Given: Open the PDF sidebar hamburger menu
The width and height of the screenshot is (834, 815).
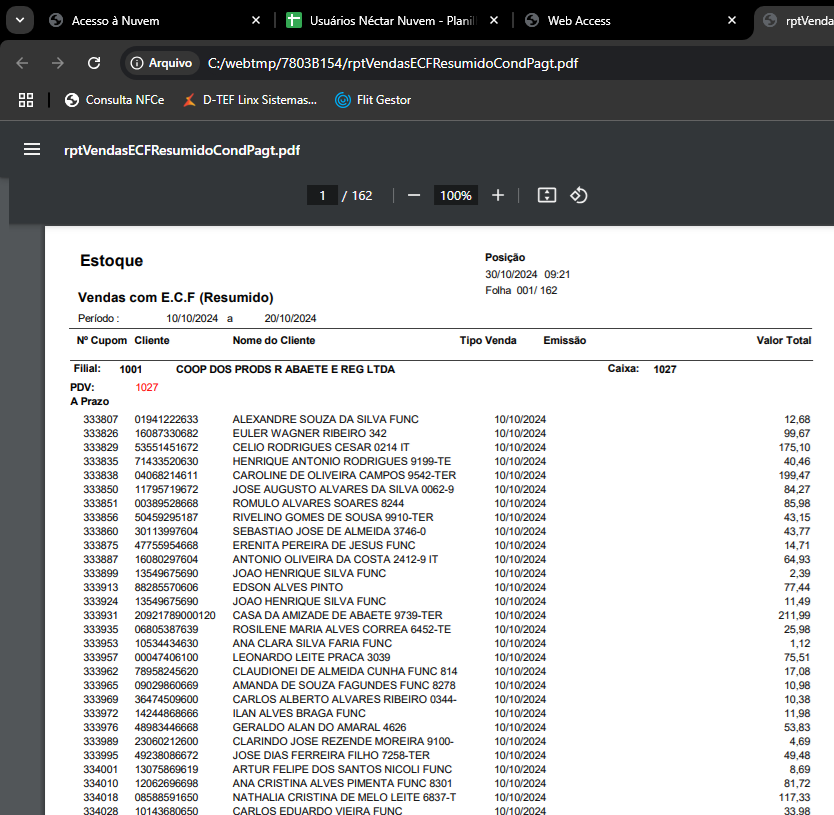Looking at the screenshot, I should pyautogui.click(x=32, y=150).
